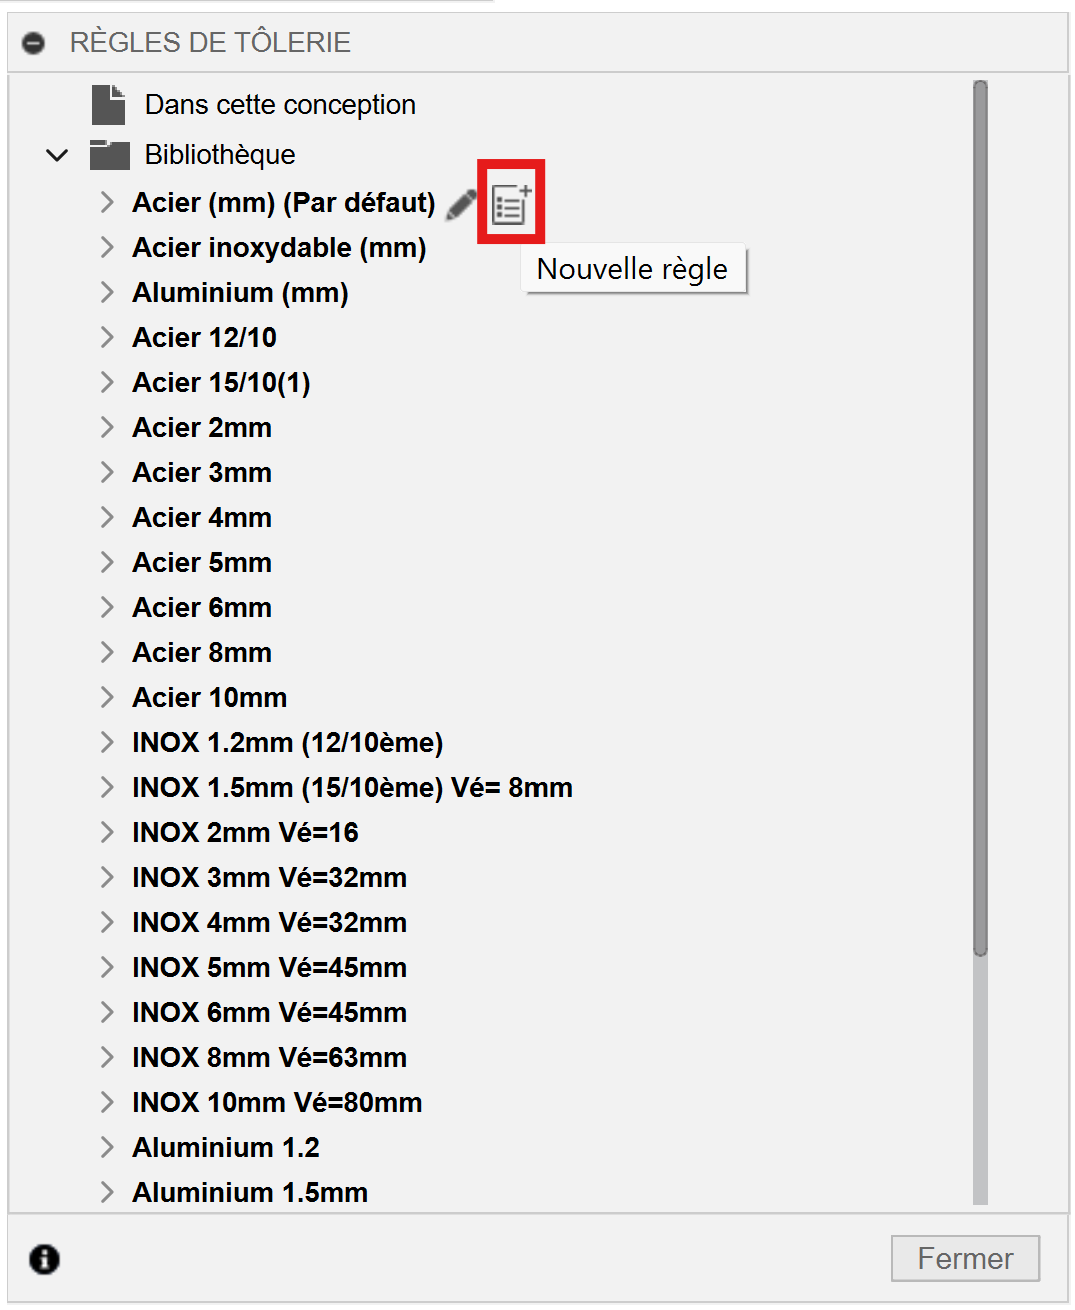
Task: Select the Acier 5mm rule
Action: pos(202,563)
